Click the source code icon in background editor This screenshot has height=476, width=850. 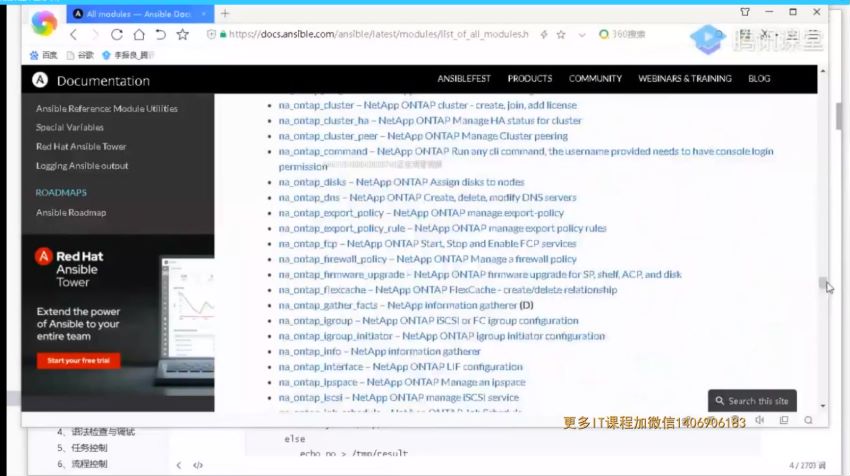tap(198, 465)
